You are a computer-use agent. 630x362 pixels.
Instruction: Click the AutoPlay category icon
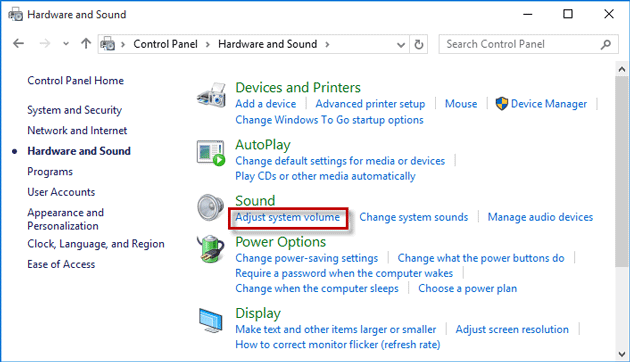tap(211, 153)
